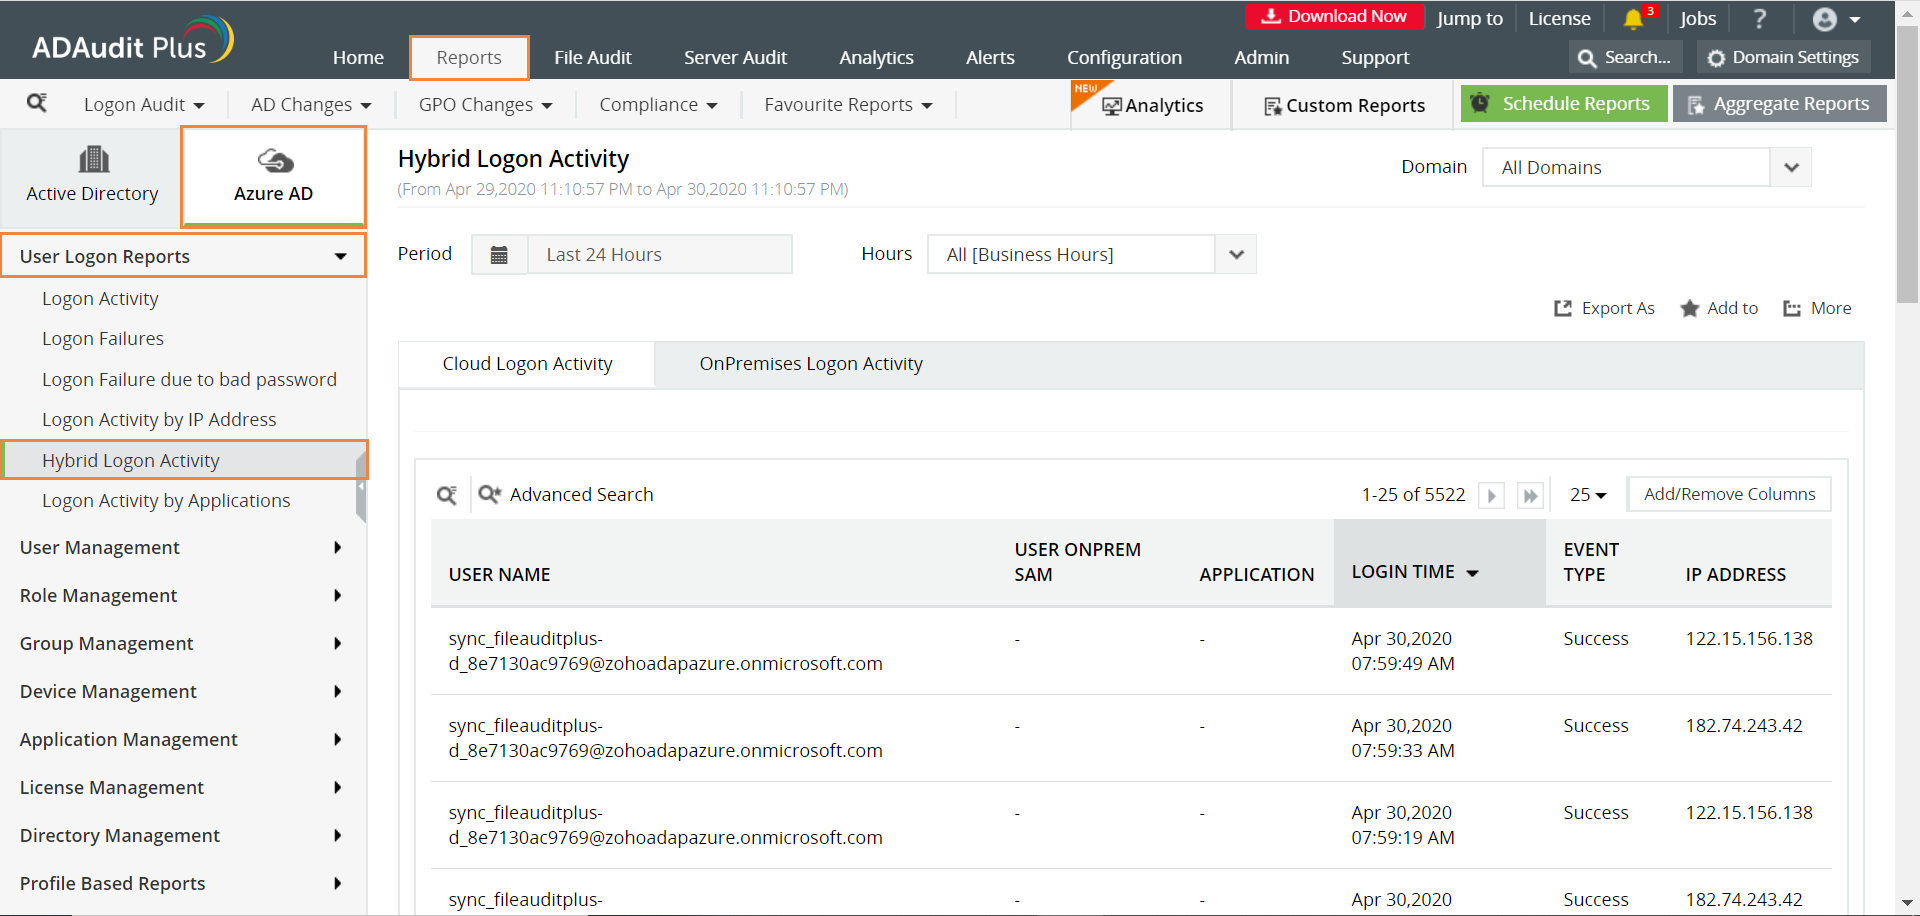Switch to the File Audit tab

(593, 58)
